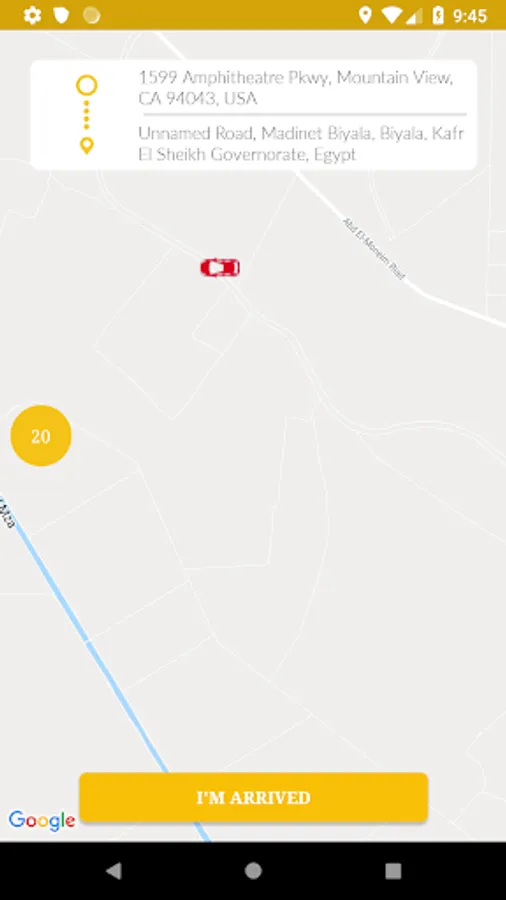The width and height of the screenshot is (506, 900).
Task: Tap the settings gear in status bar
Action: 32,15
